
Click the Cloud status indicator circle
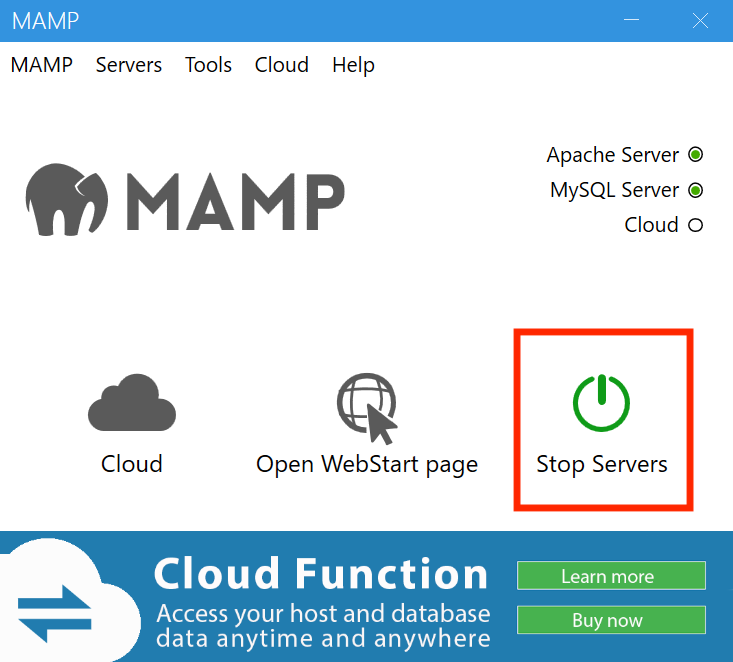(x=696, y=225)
